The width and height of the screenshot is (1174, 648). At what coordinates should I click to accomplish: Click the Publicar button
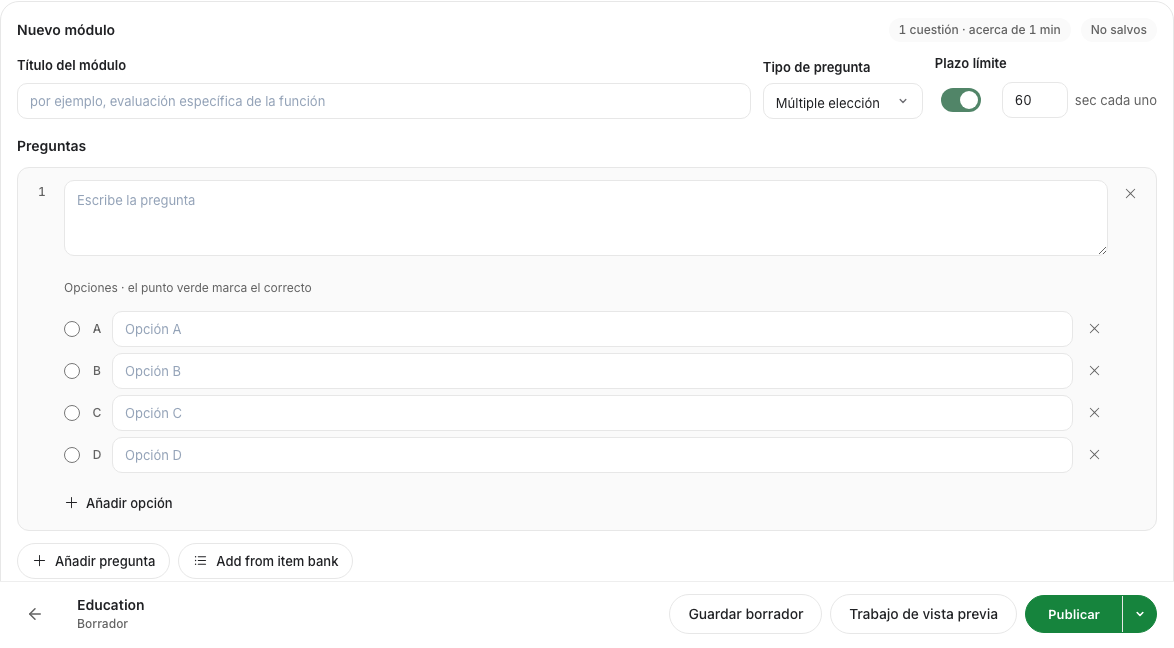pos(1074,614)
